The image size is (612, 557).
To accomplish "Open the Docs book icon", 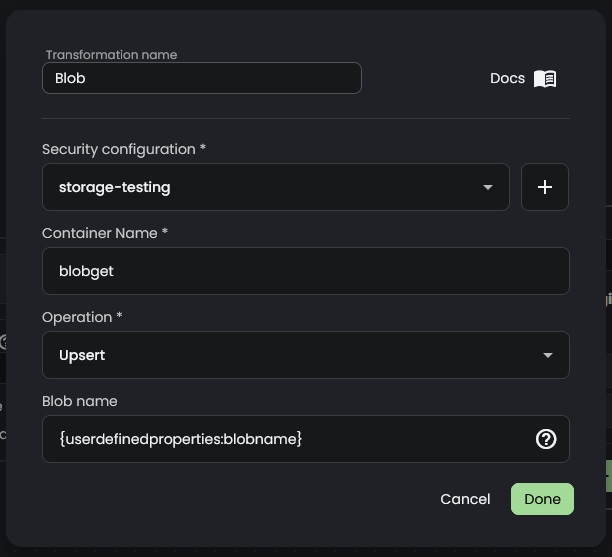I will [545, 79].
